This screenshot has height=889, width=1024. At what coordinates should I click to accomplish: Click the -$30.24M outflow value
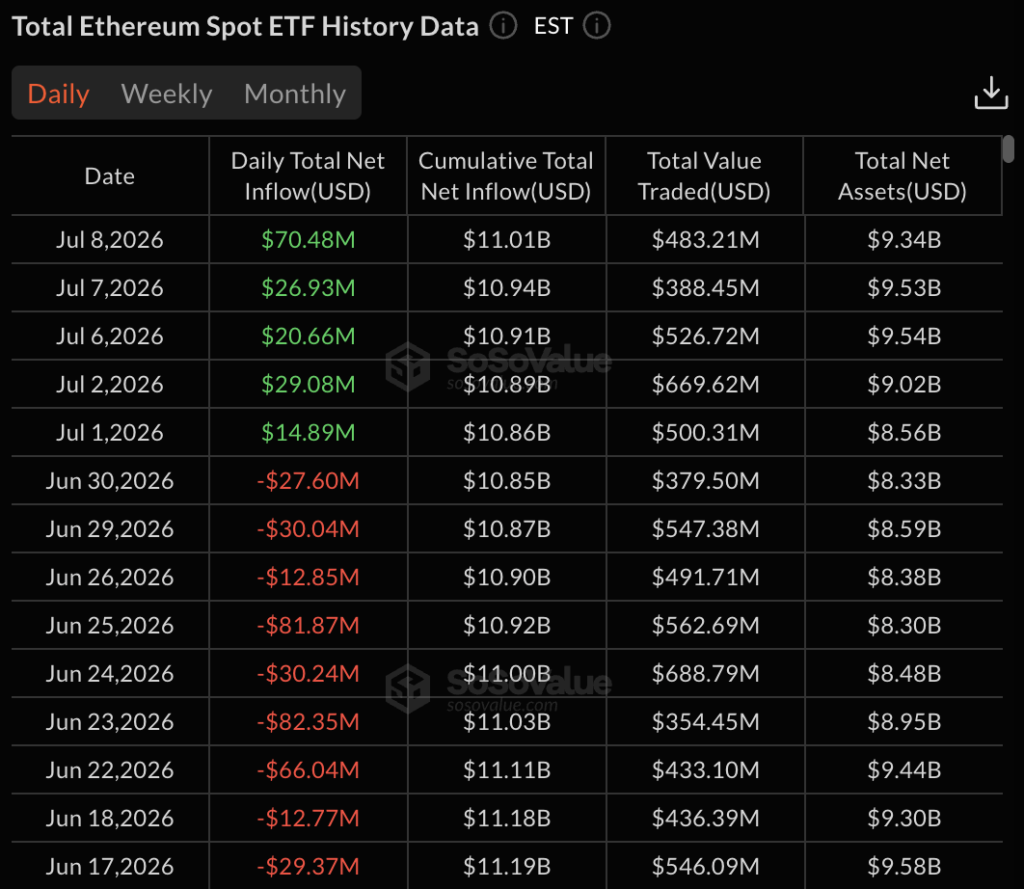(x=308, y=674)
